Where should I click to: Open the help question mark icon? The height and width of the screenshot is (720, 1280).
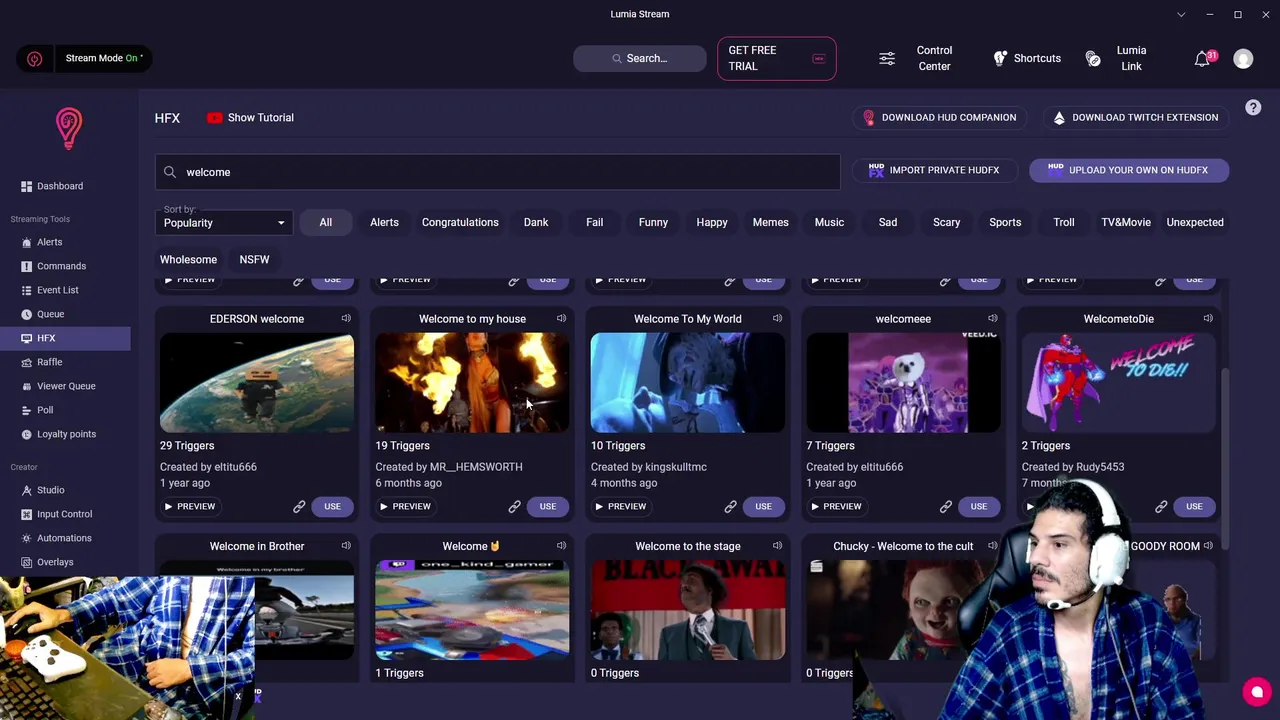click(x=1253, y=108)
